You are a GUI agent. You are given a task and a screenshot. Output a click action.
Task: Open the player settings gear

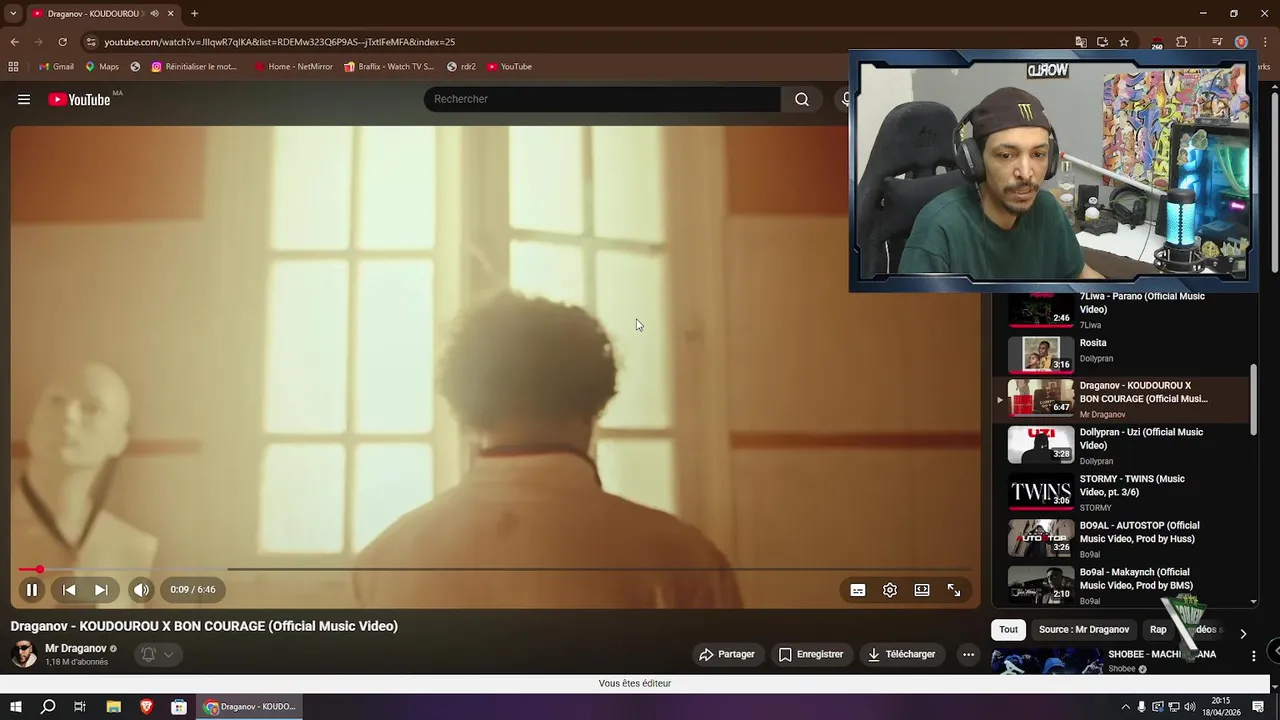pyautogui.click(x=890, y=590)
